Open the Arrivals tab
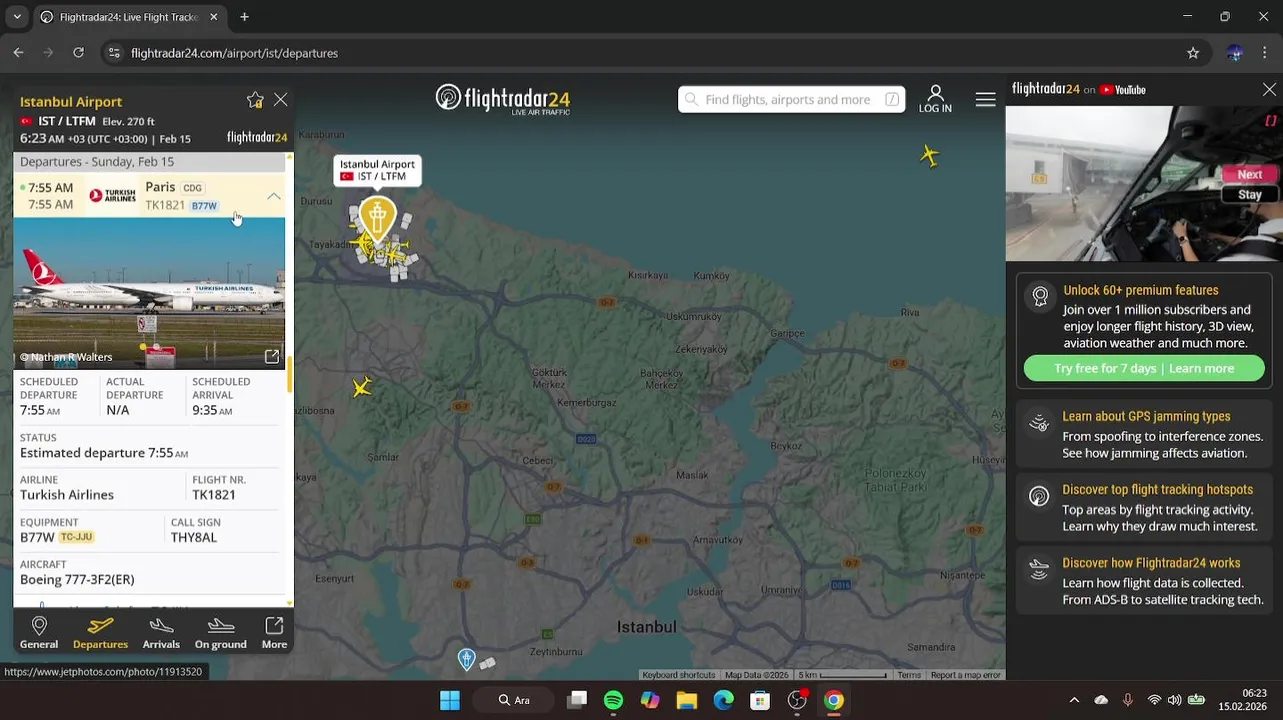 [161, 633]
